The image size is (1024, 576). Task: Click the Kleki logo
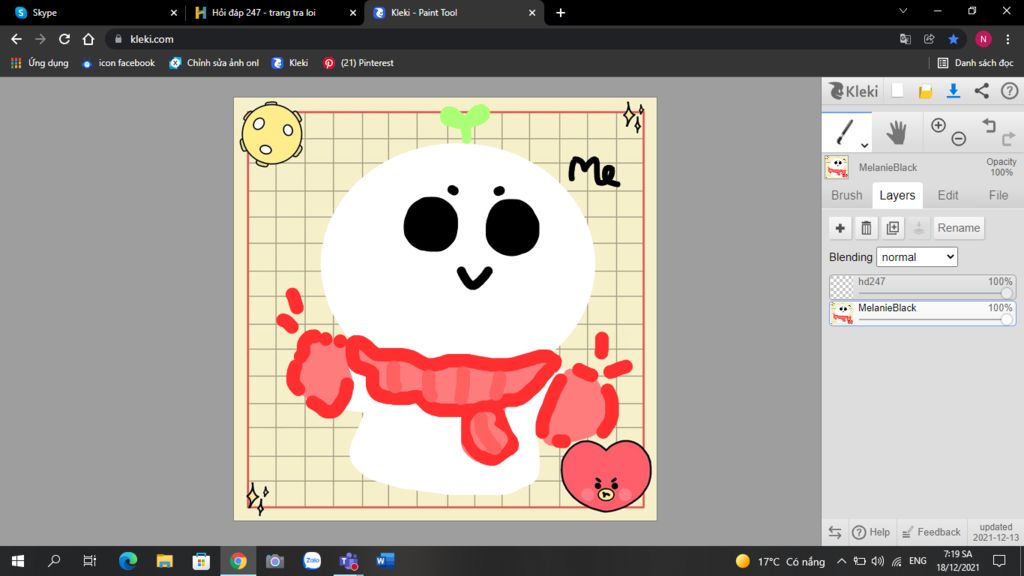pyautogui.click(x=854, y=91)
